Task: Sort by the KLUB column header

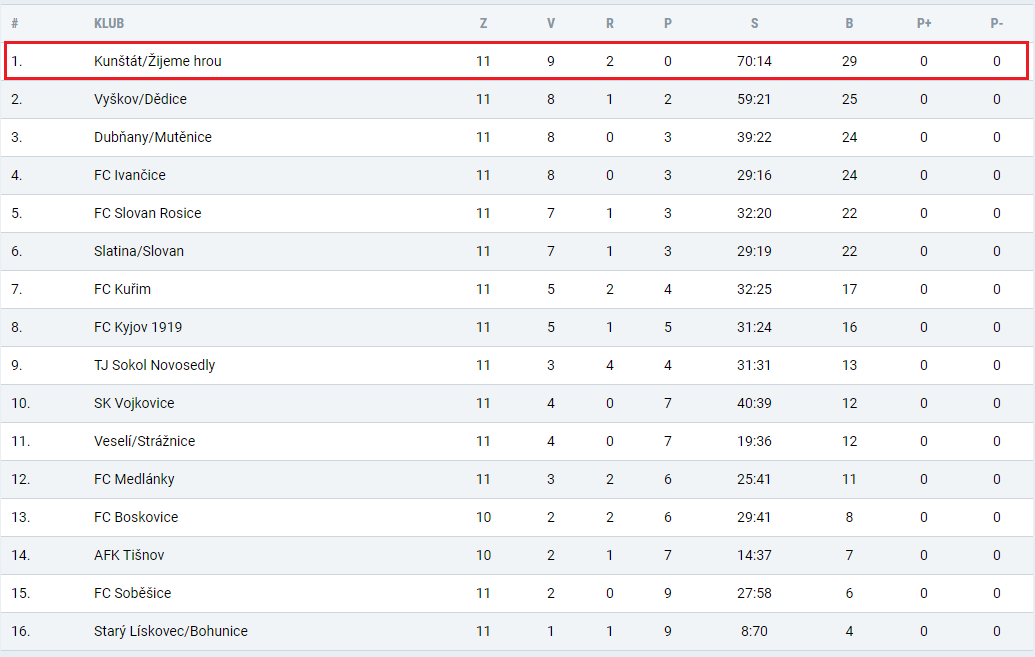Action: click(x=109, y=23)
